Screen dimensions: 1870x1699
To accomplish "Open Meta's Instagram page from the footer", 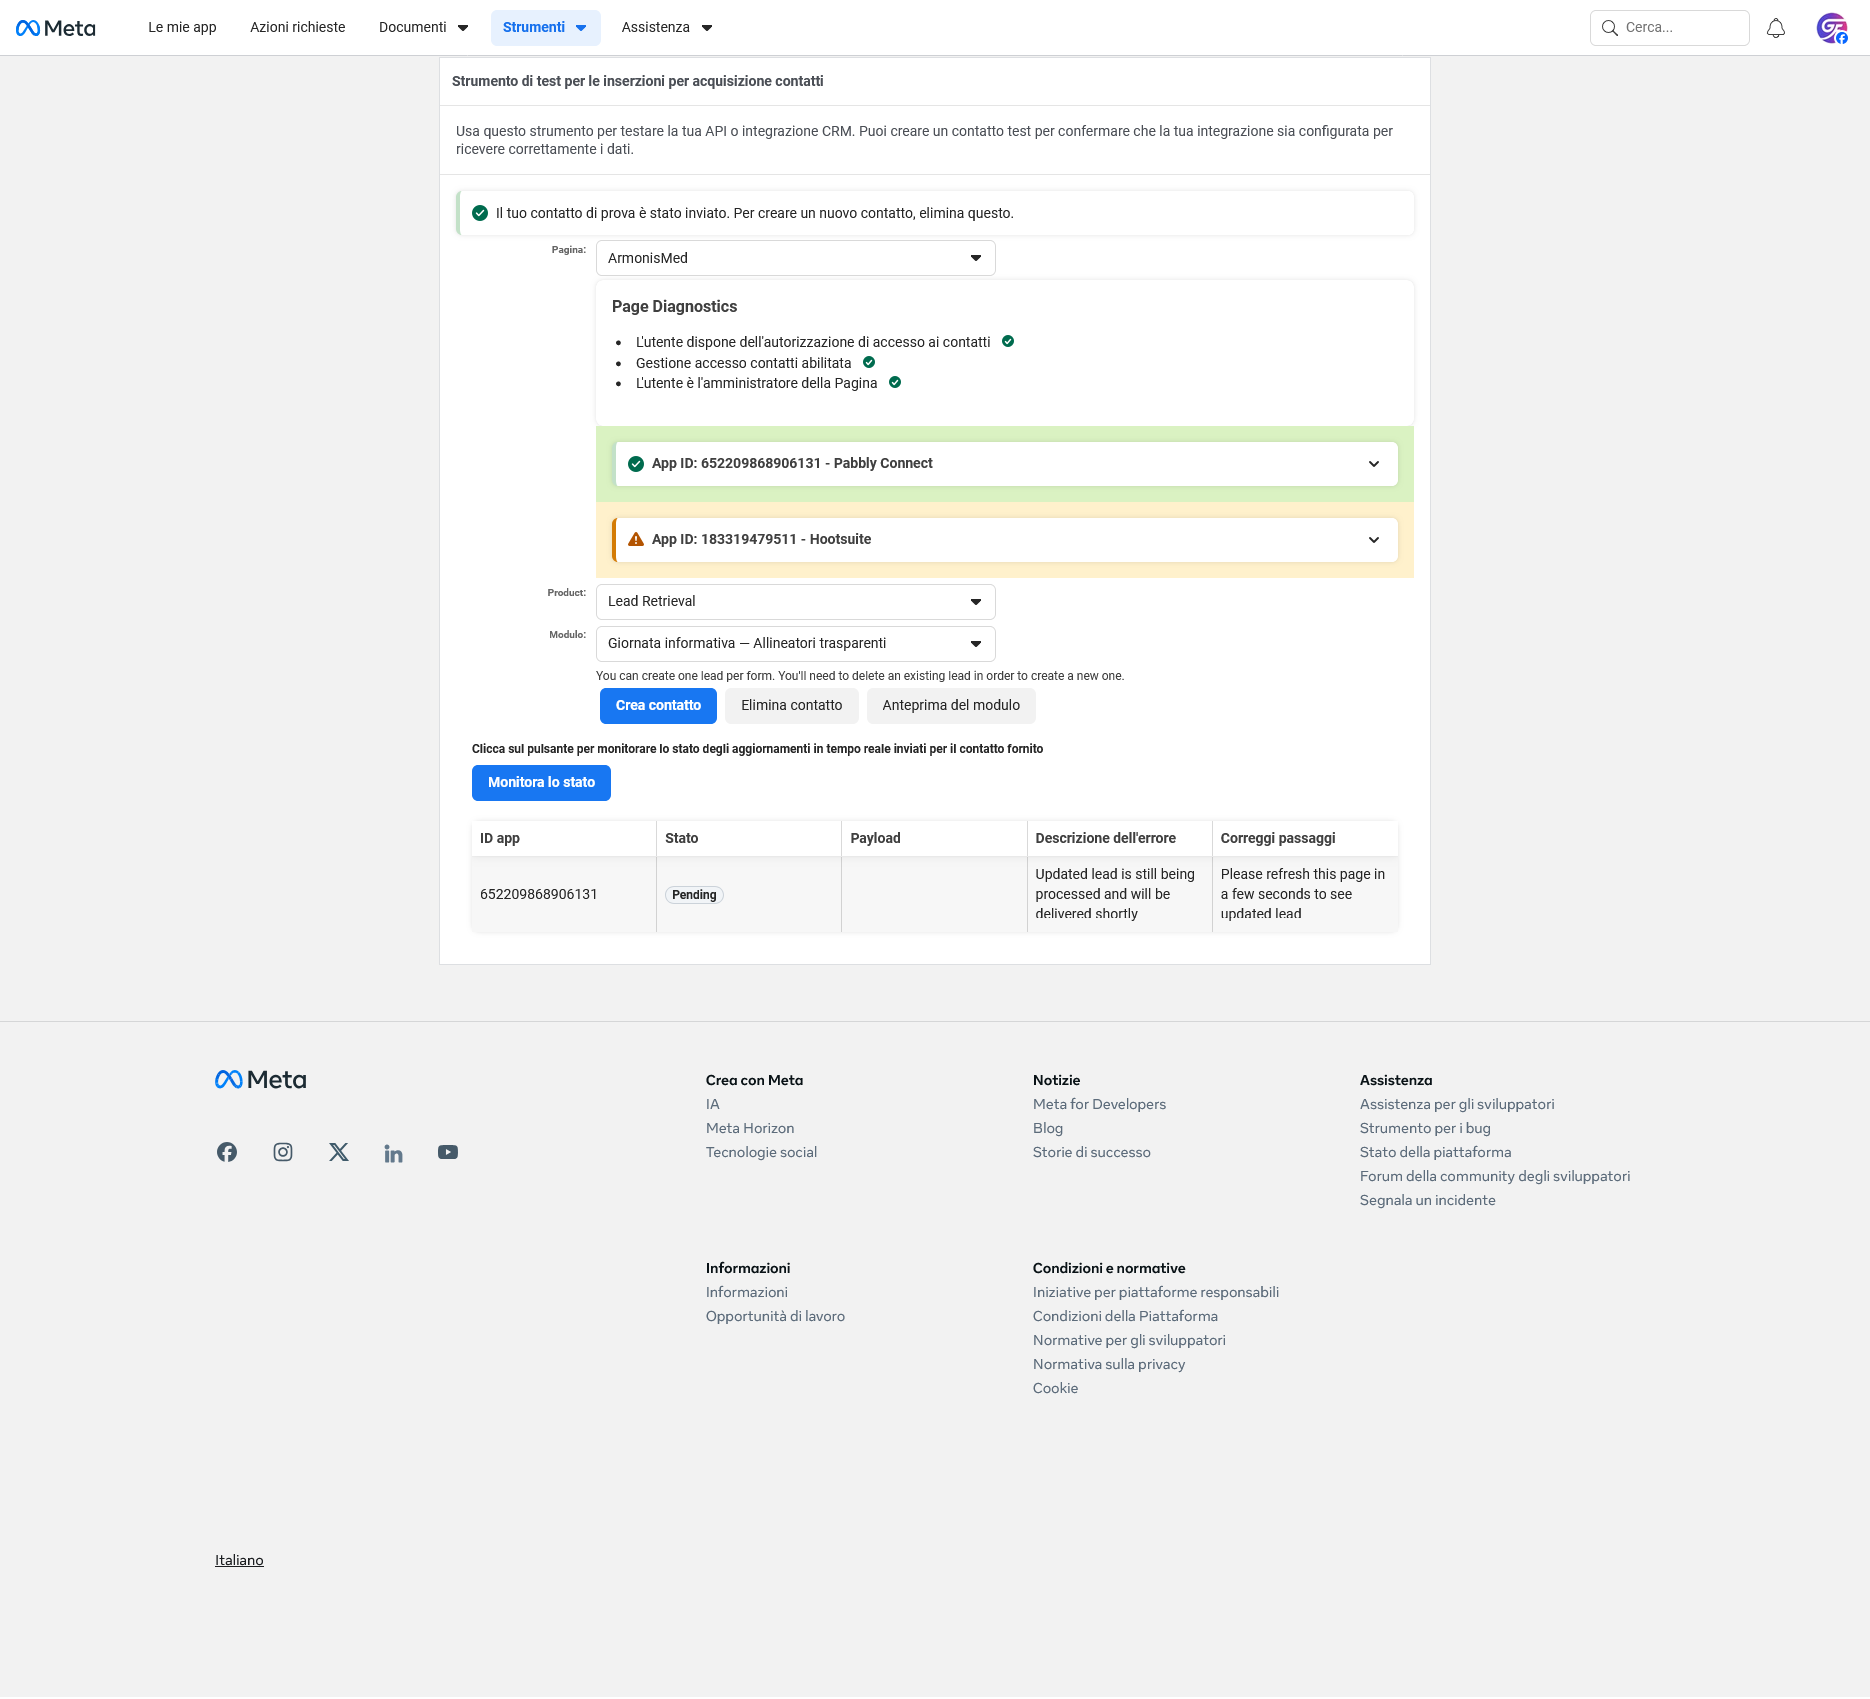I will [283, 1152].
